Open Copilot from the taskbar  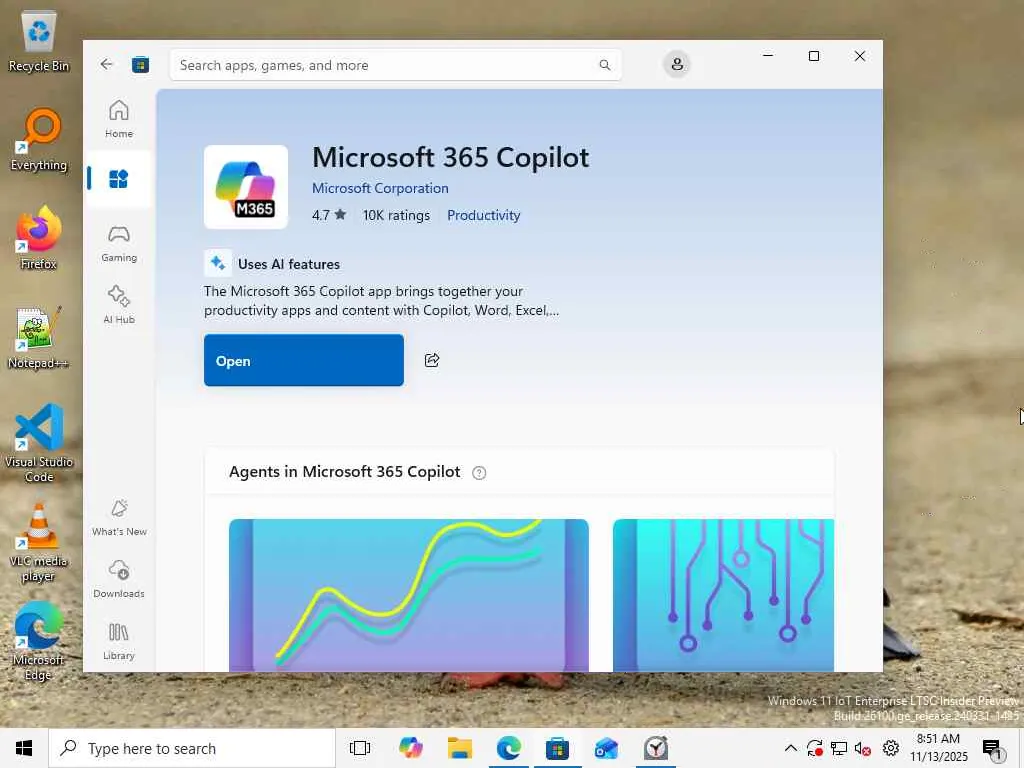[x=411, y=748]
